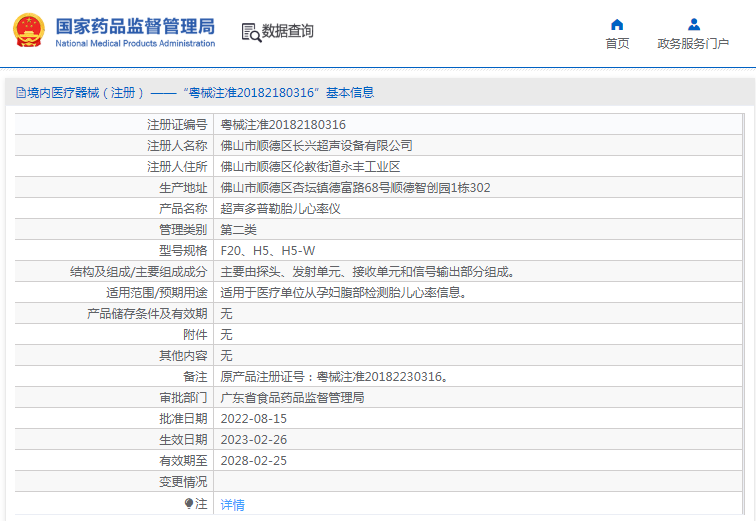This screenshot has width=756, height=521.
Task: Click the 结构及组成/主要组成成分 label
Action: pyautogui.click(x=138, y=272)
